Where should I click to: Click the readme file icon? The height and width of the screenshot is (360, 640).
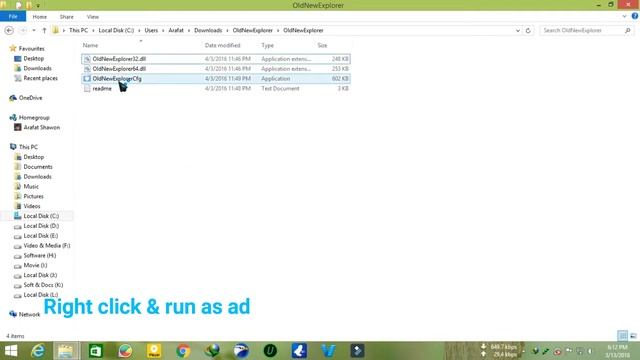(x=87, y=88)
